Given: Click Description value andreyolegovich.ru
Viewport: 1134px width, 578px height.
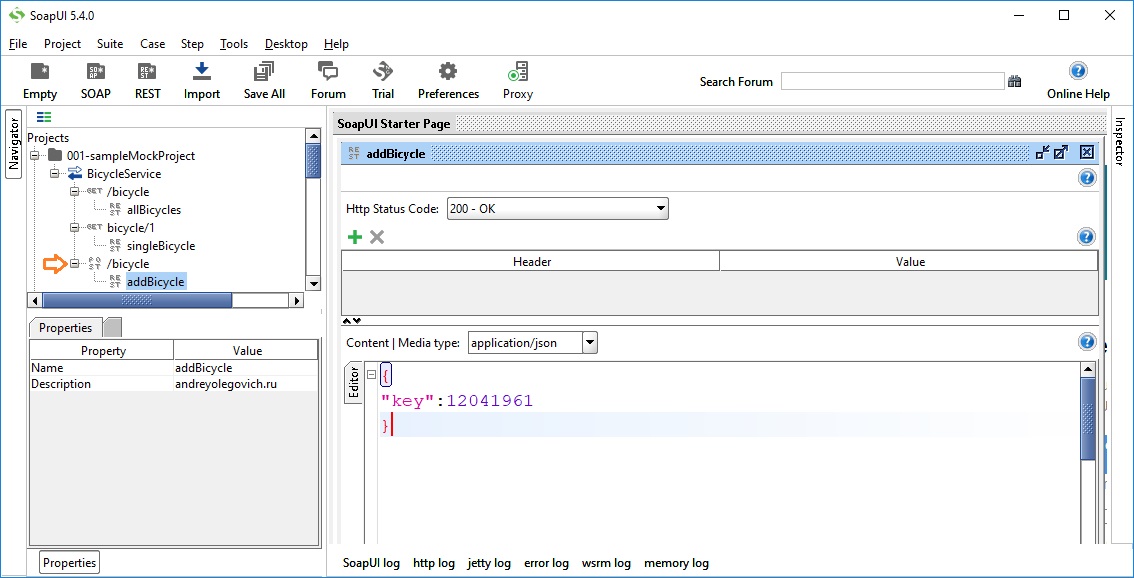Looking at the screenshot, I should pyautogui.click(x=226, y=384).
